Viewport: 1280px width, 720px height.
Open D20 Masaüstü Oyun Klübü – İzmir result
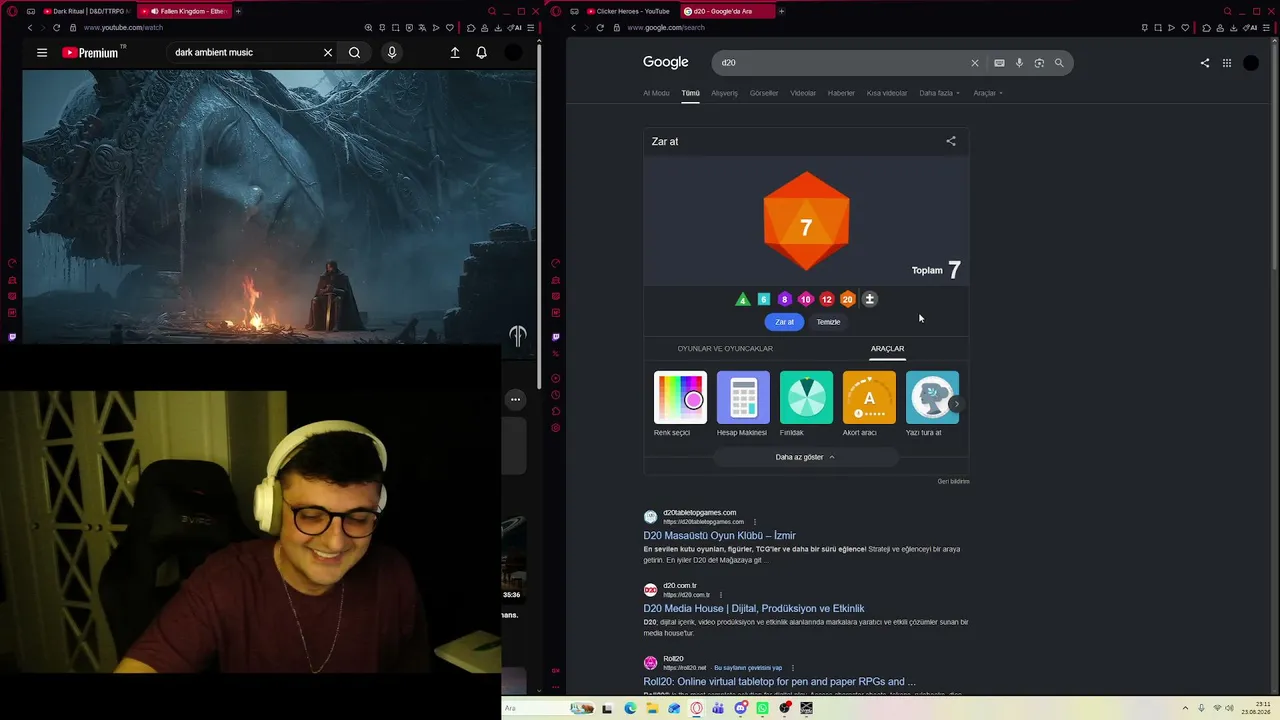coord(720,536)
